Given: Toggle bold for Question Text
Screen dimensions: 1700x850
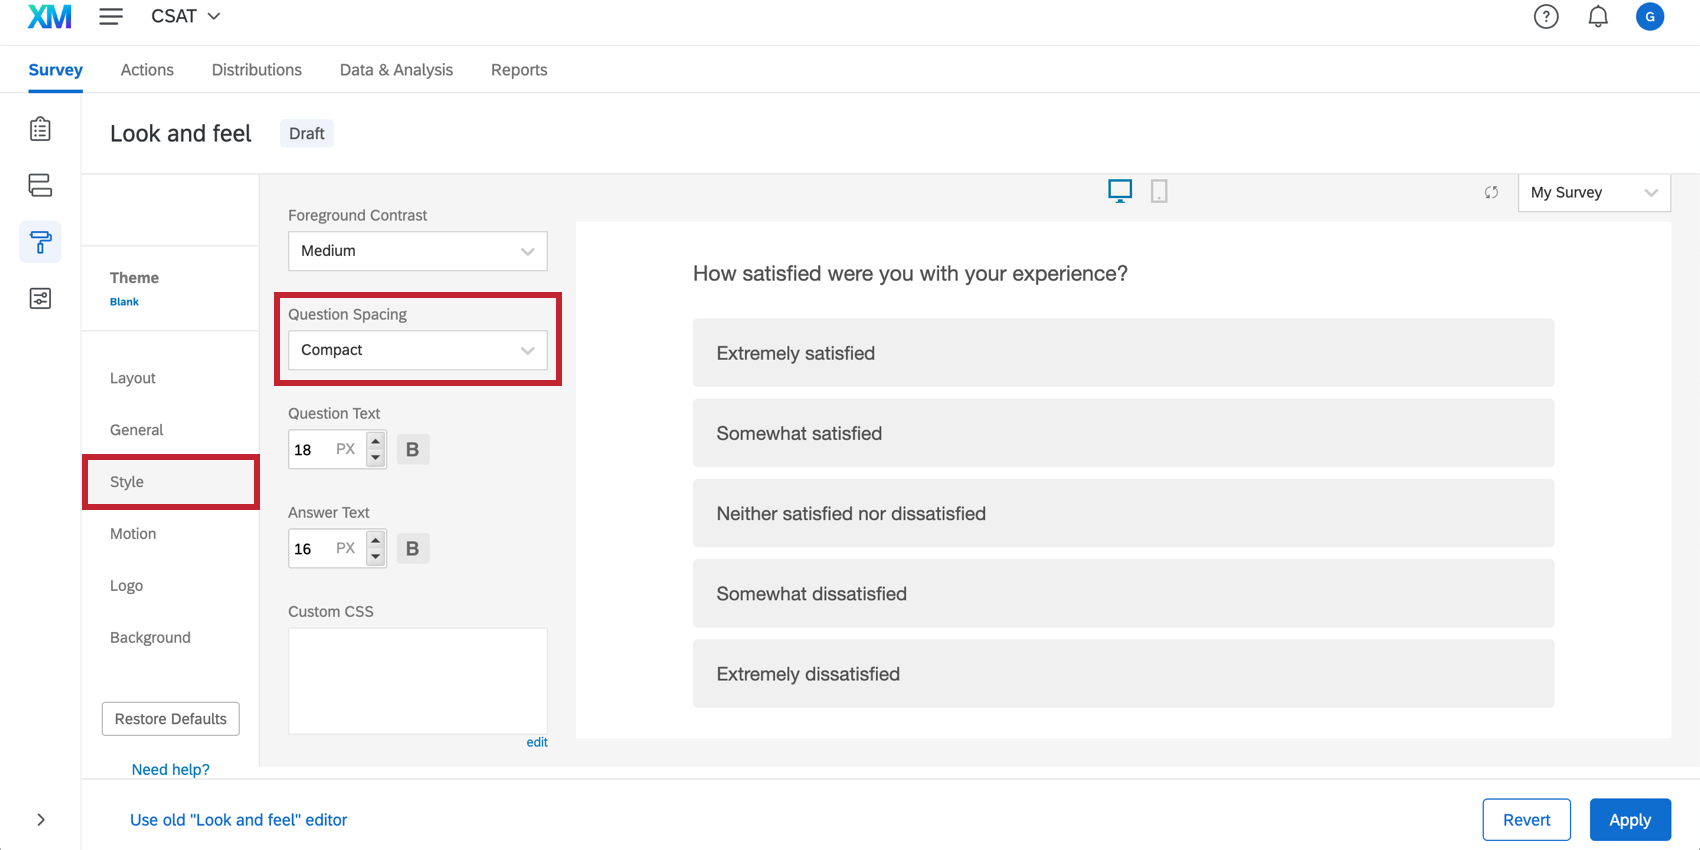Looking at the screenshot, I should coord(412,450).
